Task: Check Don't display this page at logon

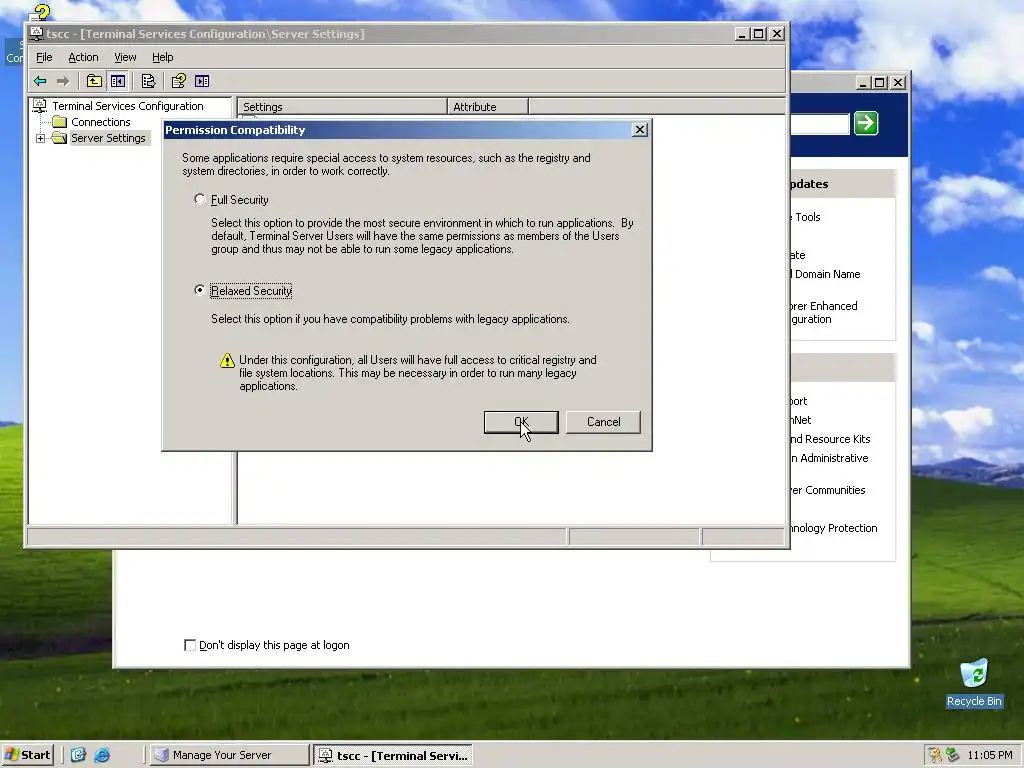Action: click(190, 645)
